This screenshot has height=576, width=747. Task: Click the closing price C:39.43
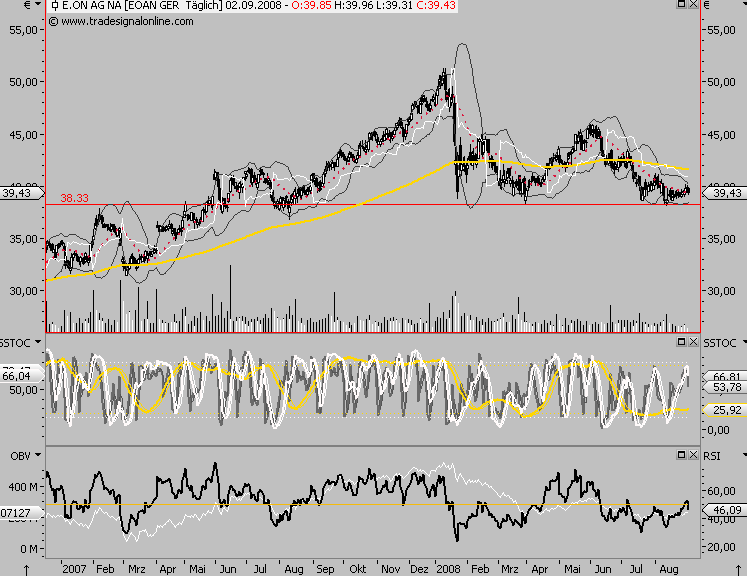click(x=435, y=6)
